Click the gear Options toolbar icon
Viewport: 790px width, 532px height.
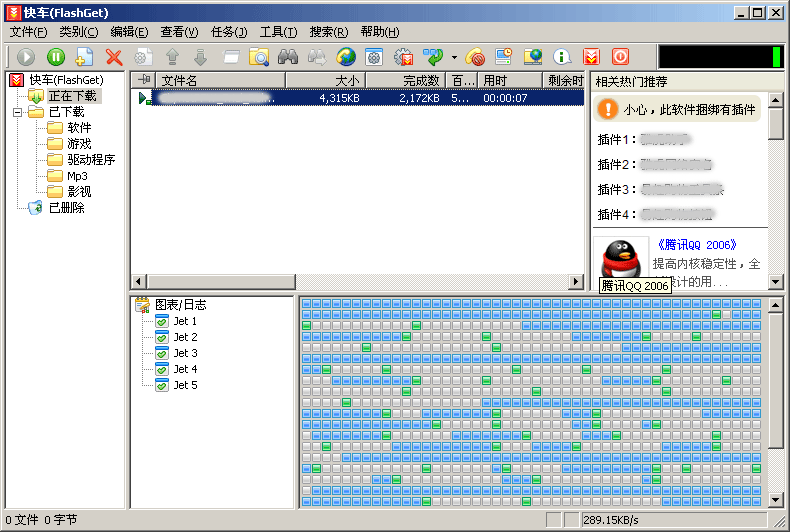[404, 57]
